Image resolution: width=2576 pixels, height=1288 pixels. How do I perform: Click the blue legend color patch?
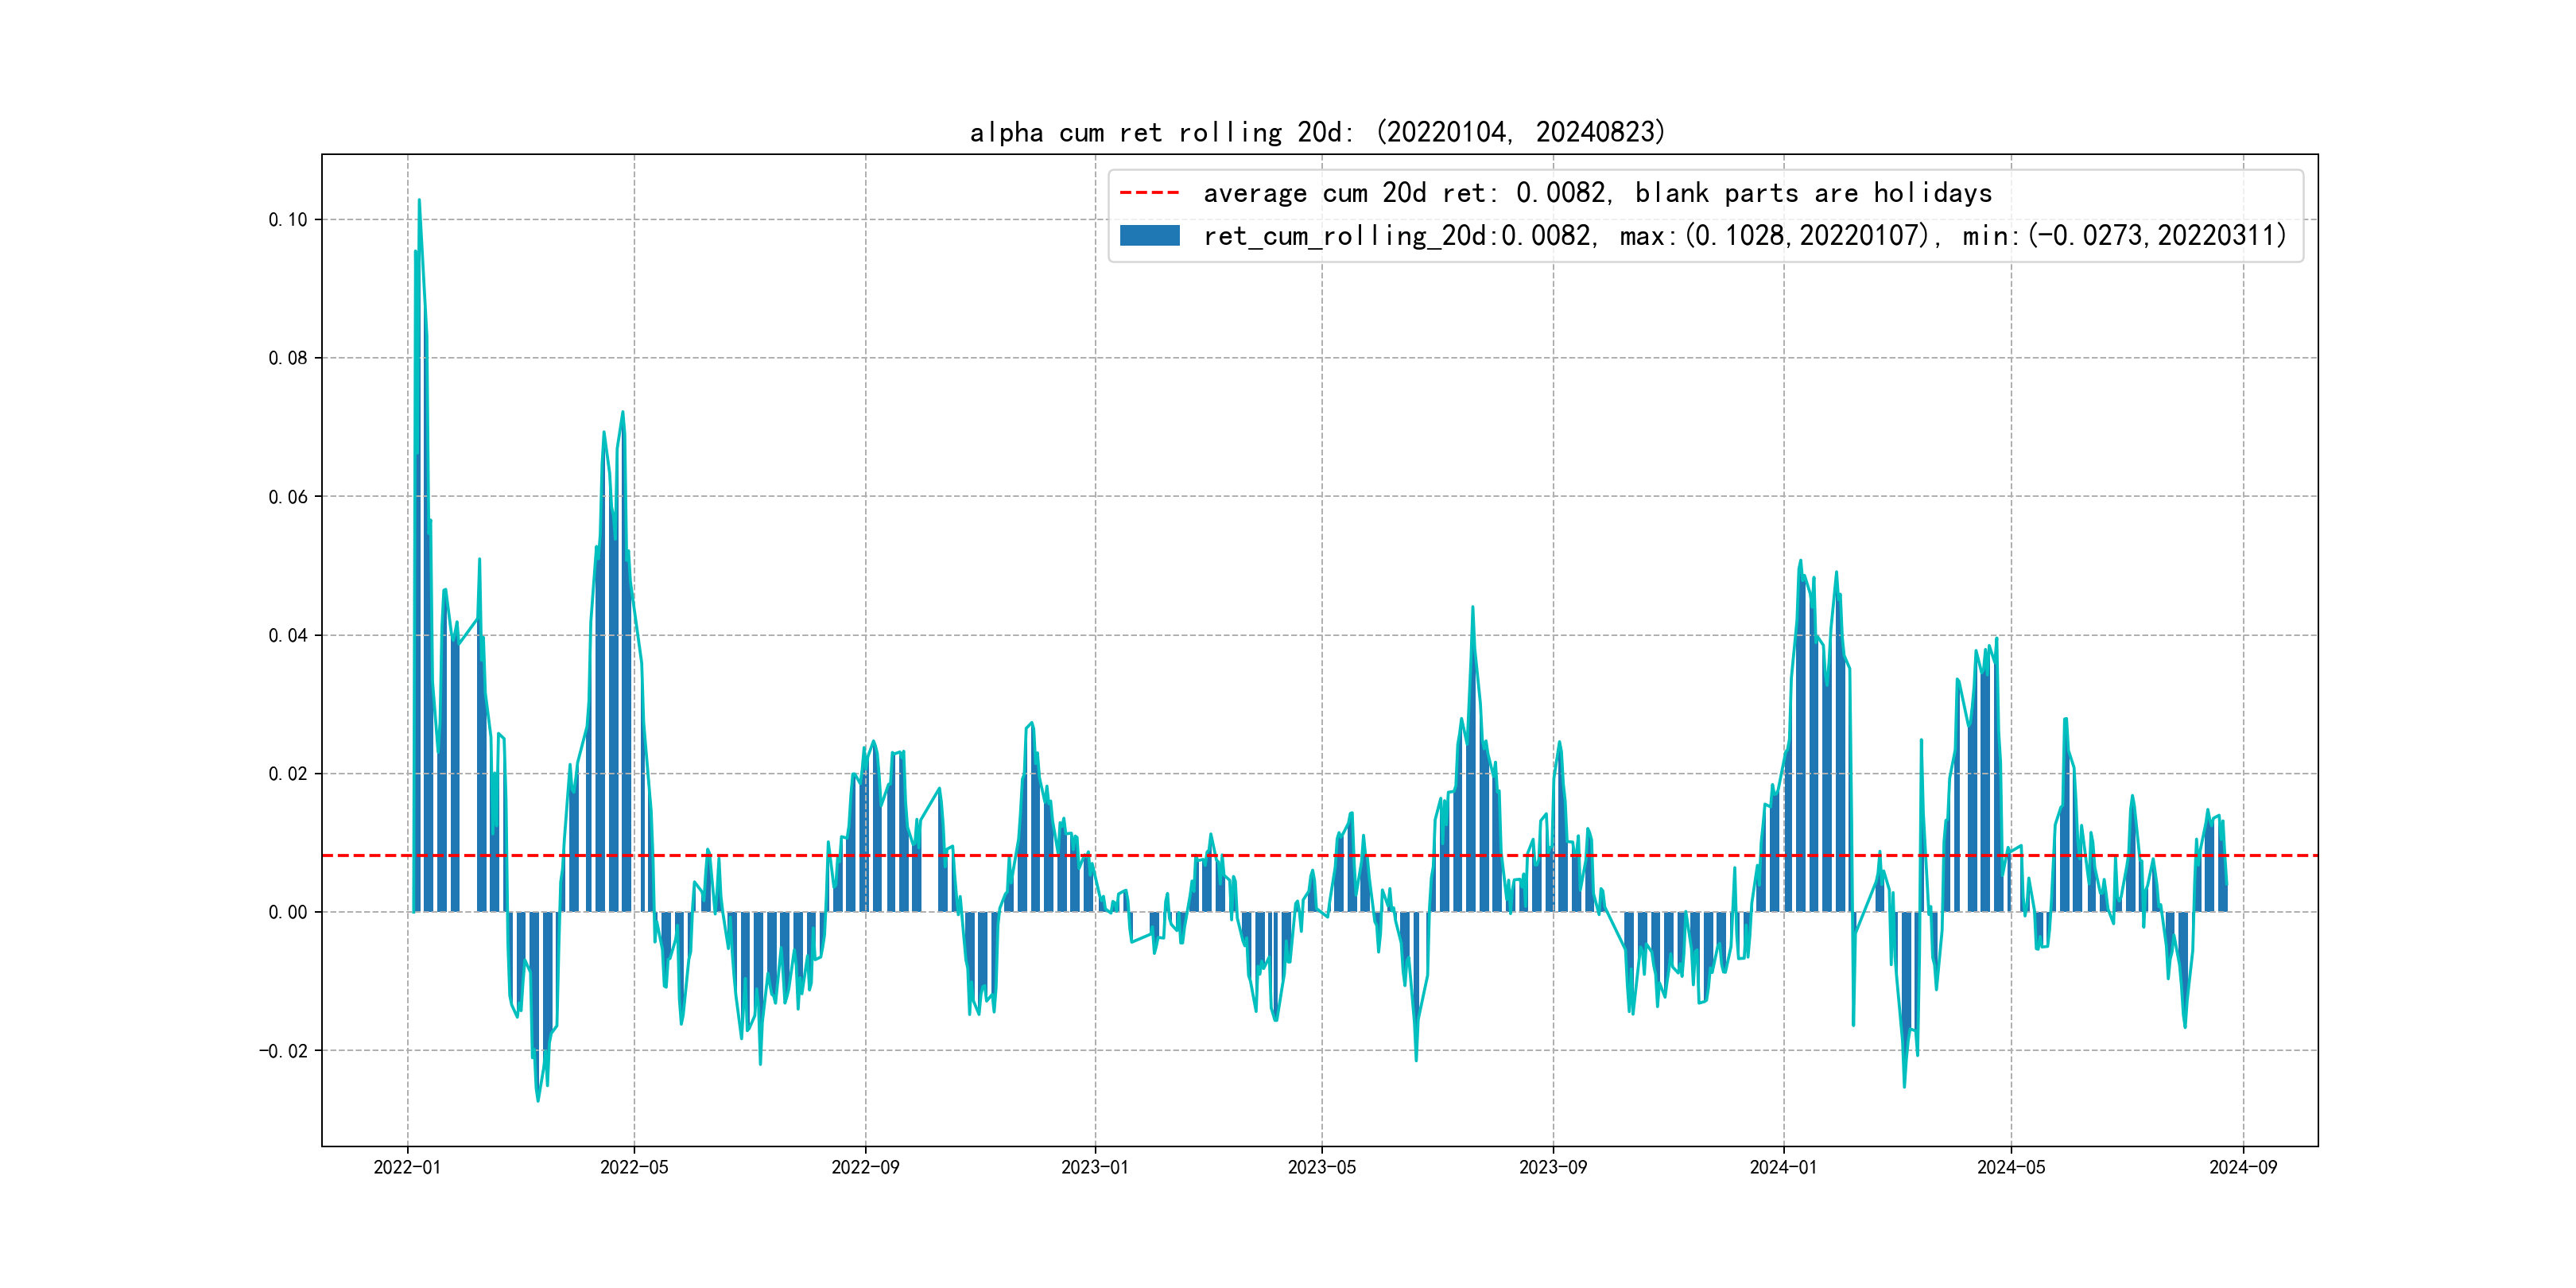point(1149,236)
